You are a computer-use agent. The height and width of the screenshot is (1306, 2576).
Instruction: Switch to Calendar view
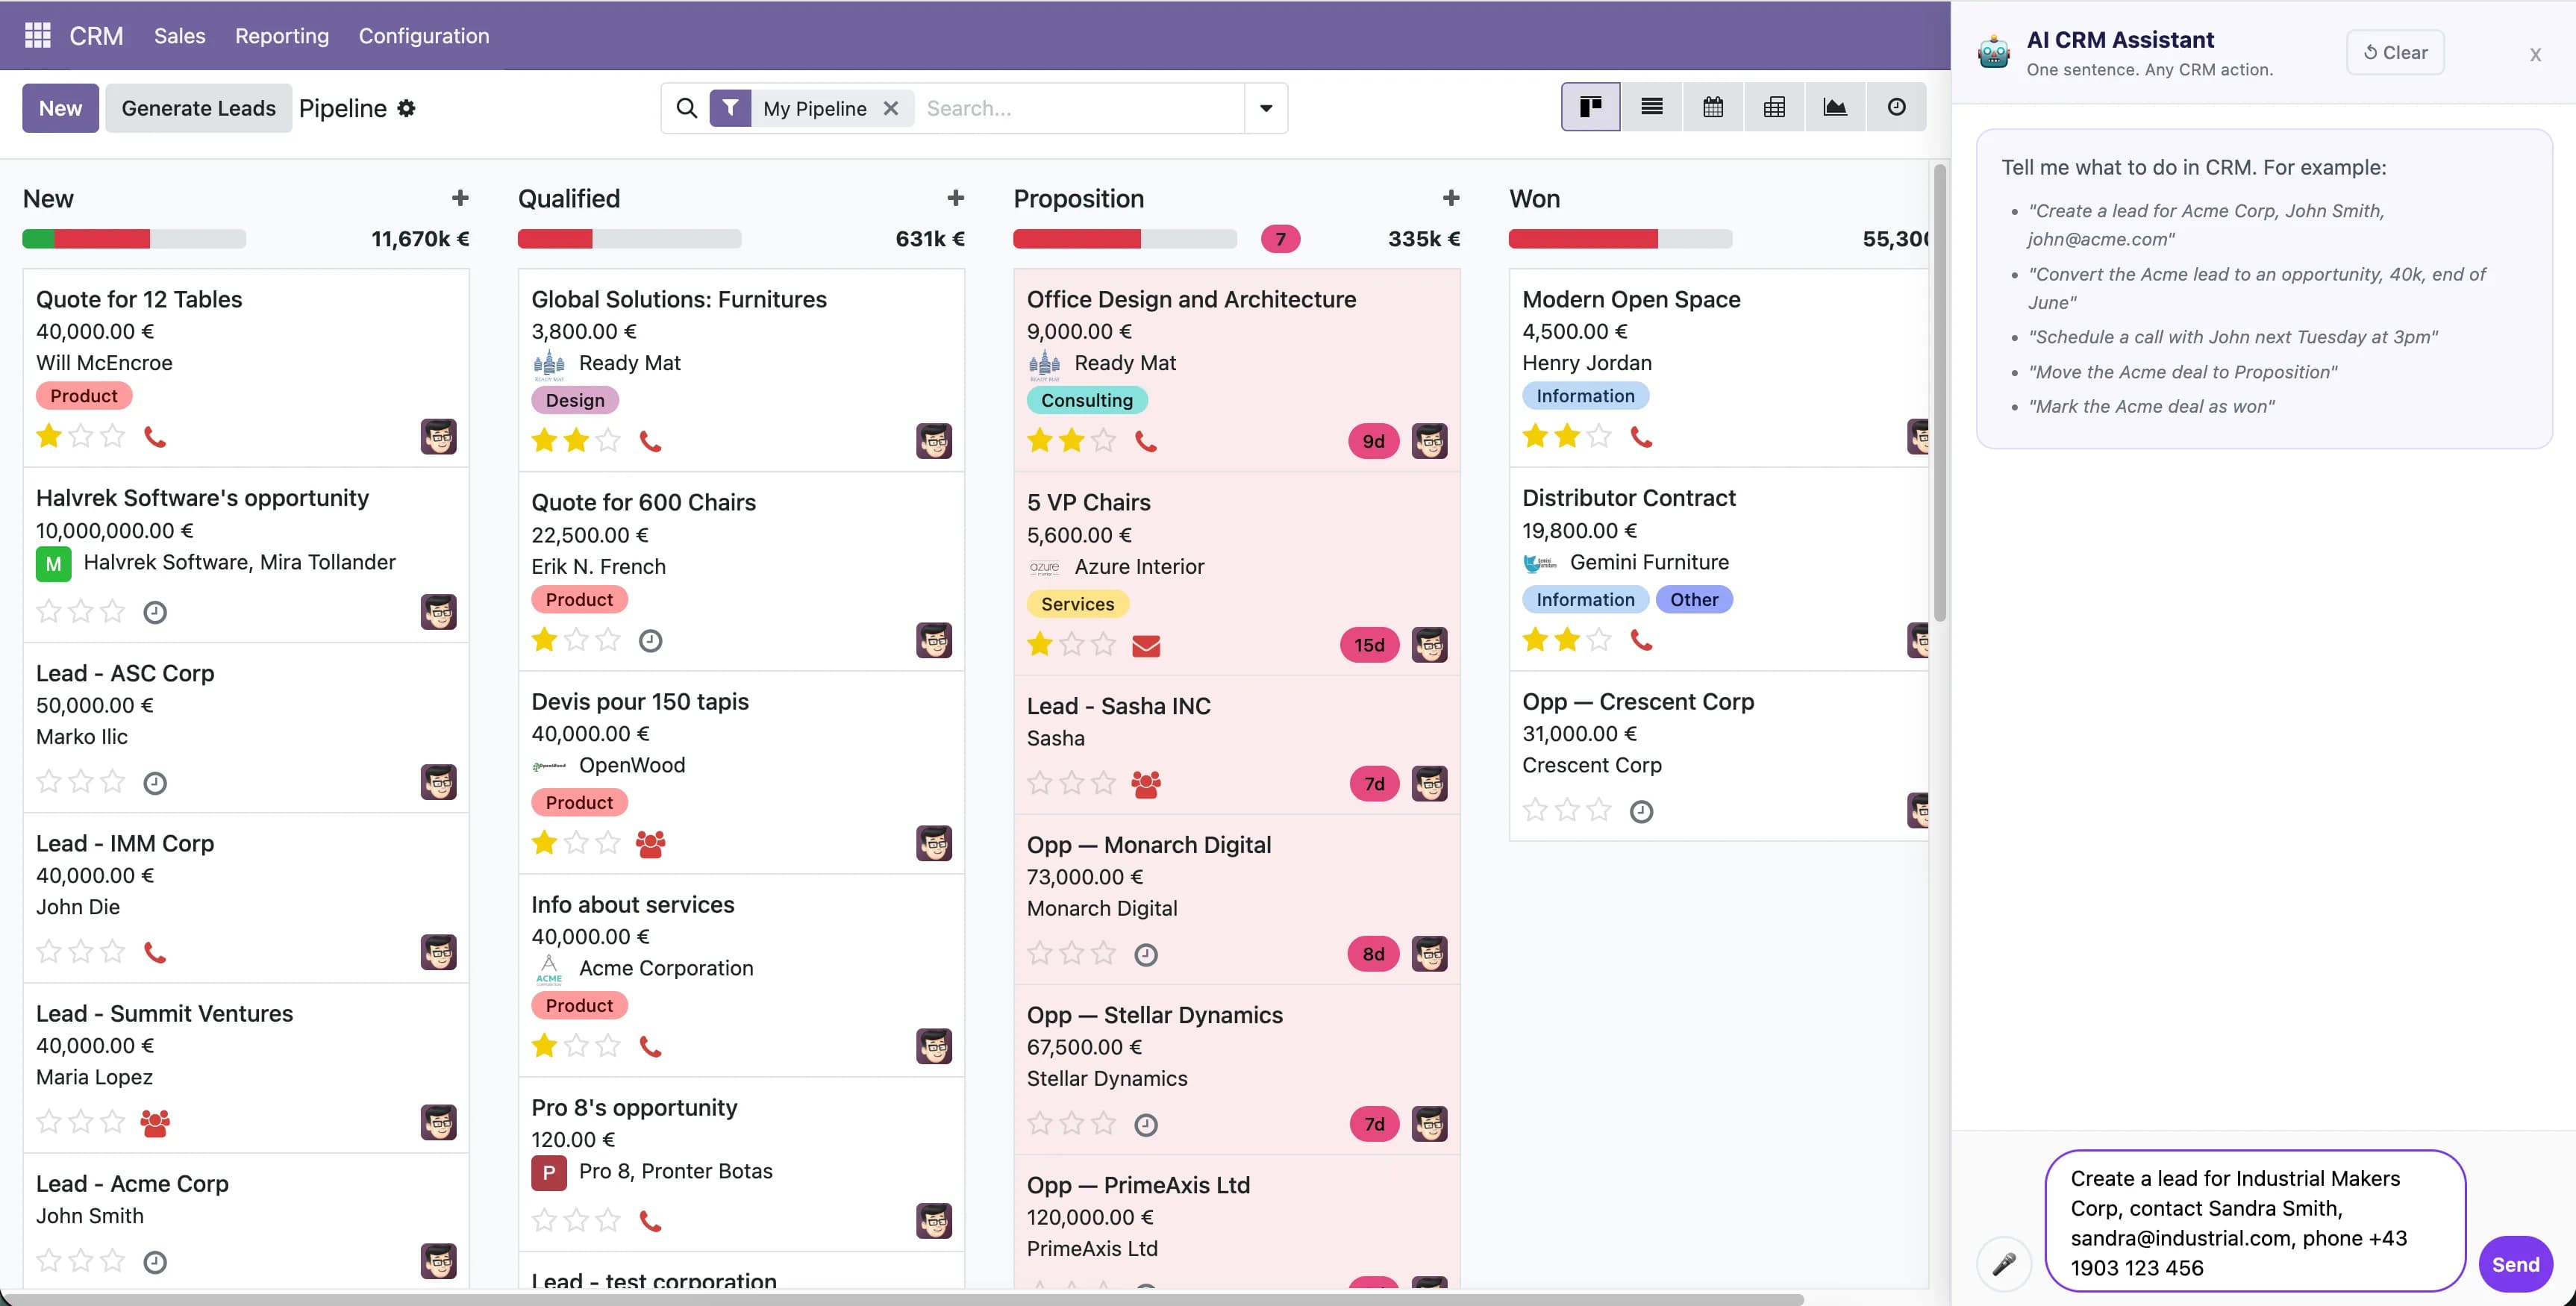(x=1712, y=107)
